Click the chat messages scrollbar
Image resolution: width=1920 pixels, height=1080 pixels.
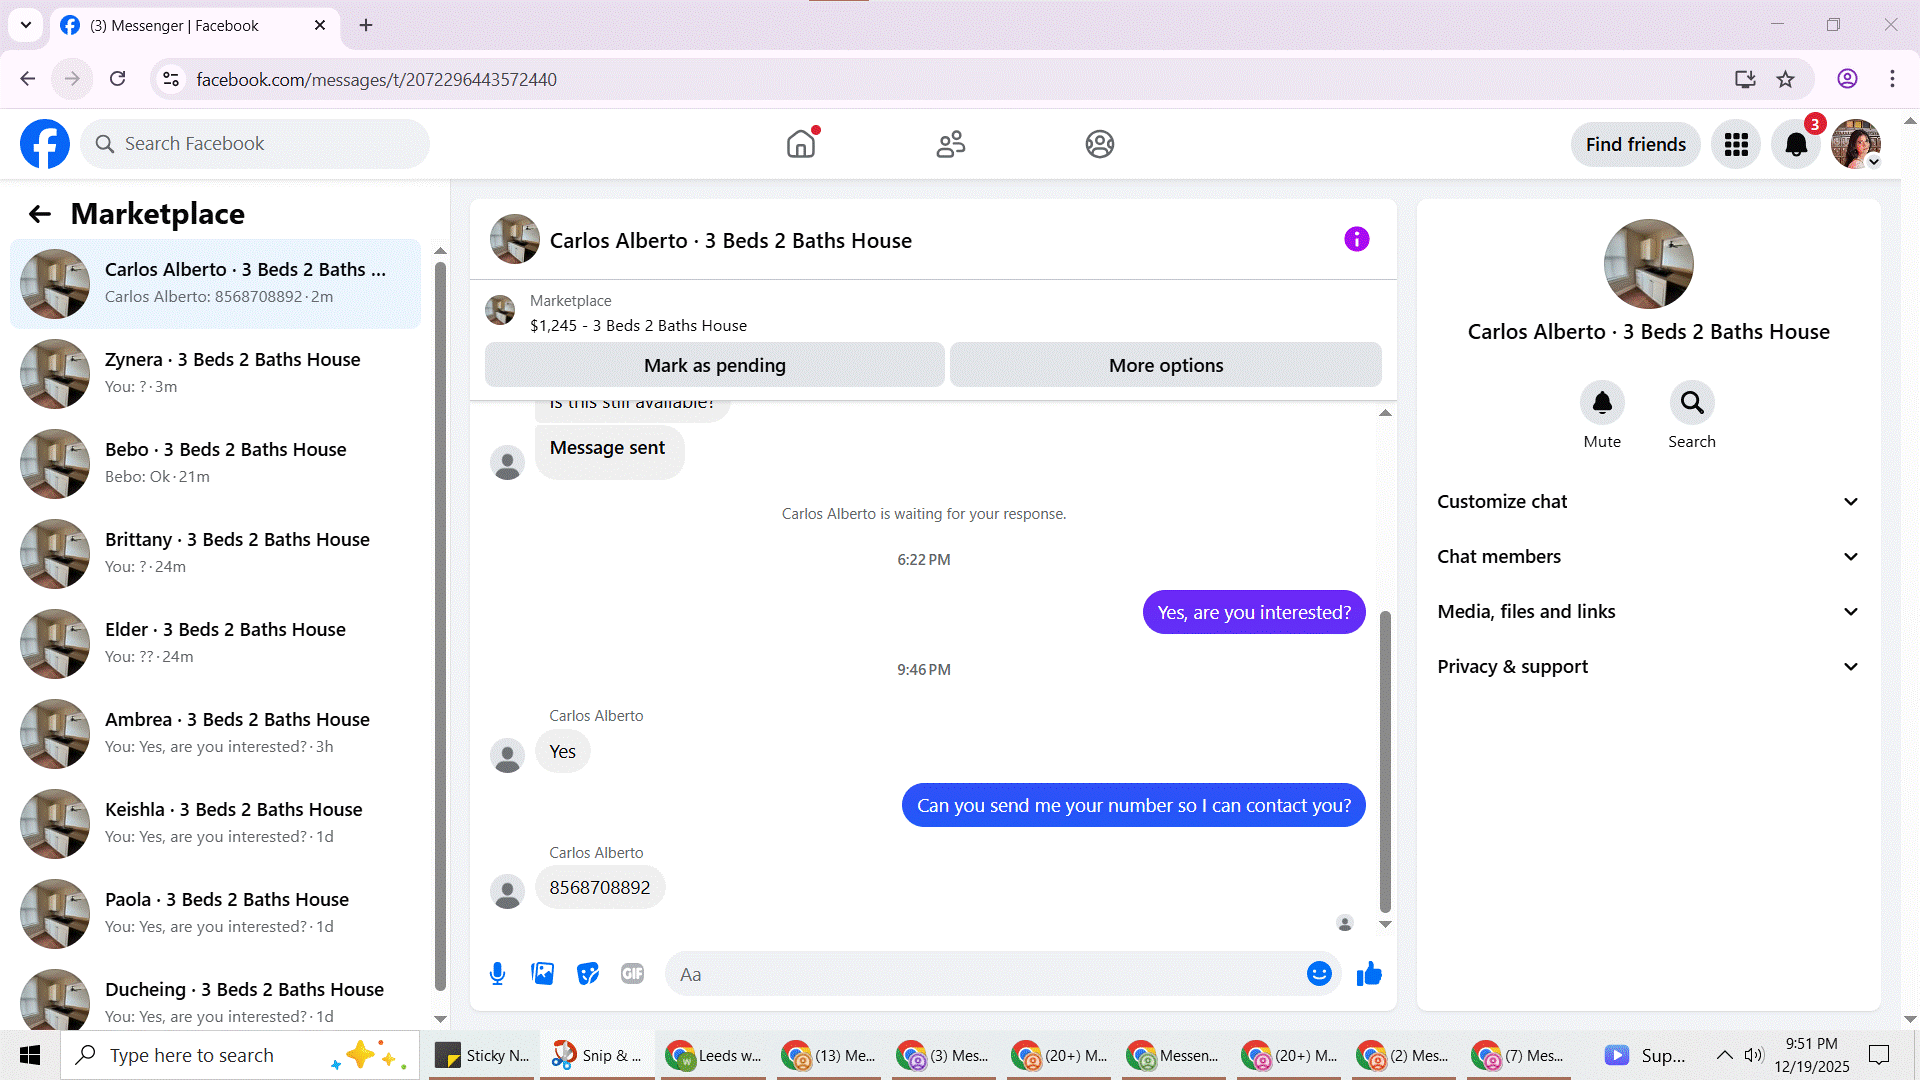(x=1385, y=760)
